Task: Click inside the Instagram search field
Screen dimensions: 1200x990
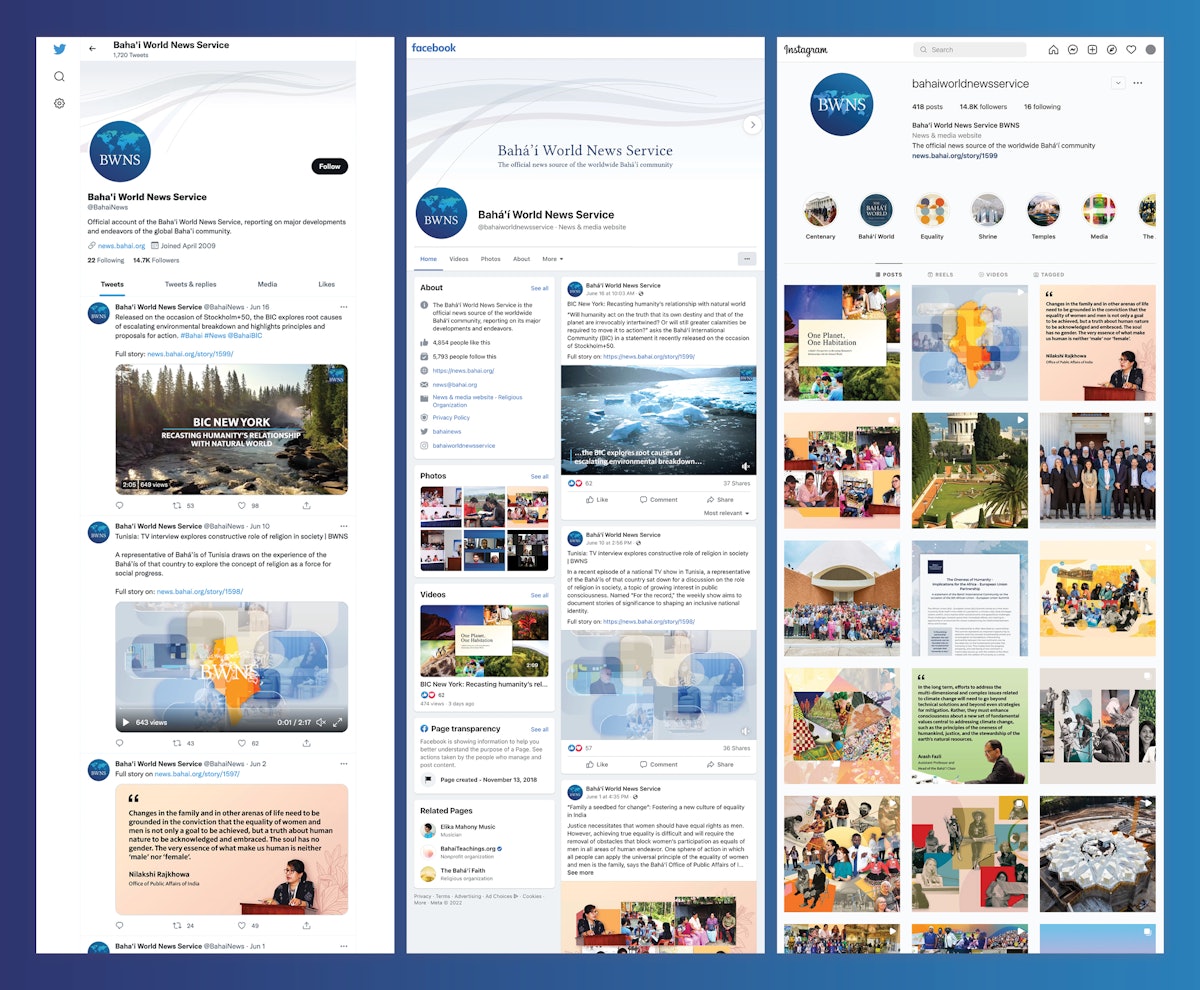Action: coord(969,49)
